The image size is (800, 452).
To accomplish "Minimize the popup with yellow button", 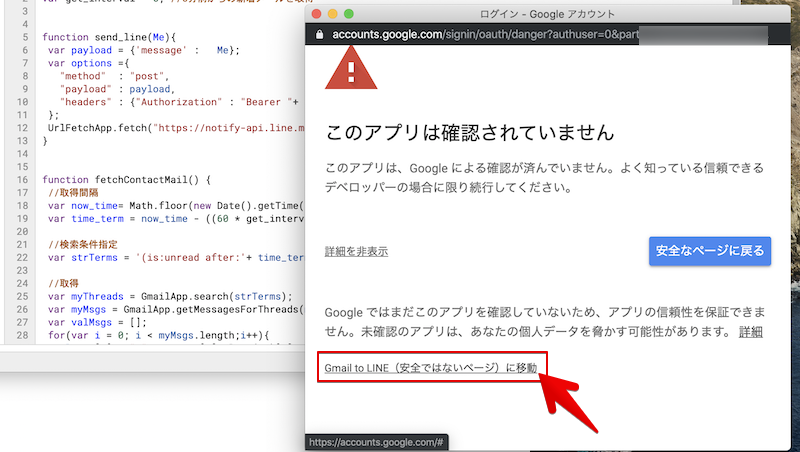I will [334, 14].
